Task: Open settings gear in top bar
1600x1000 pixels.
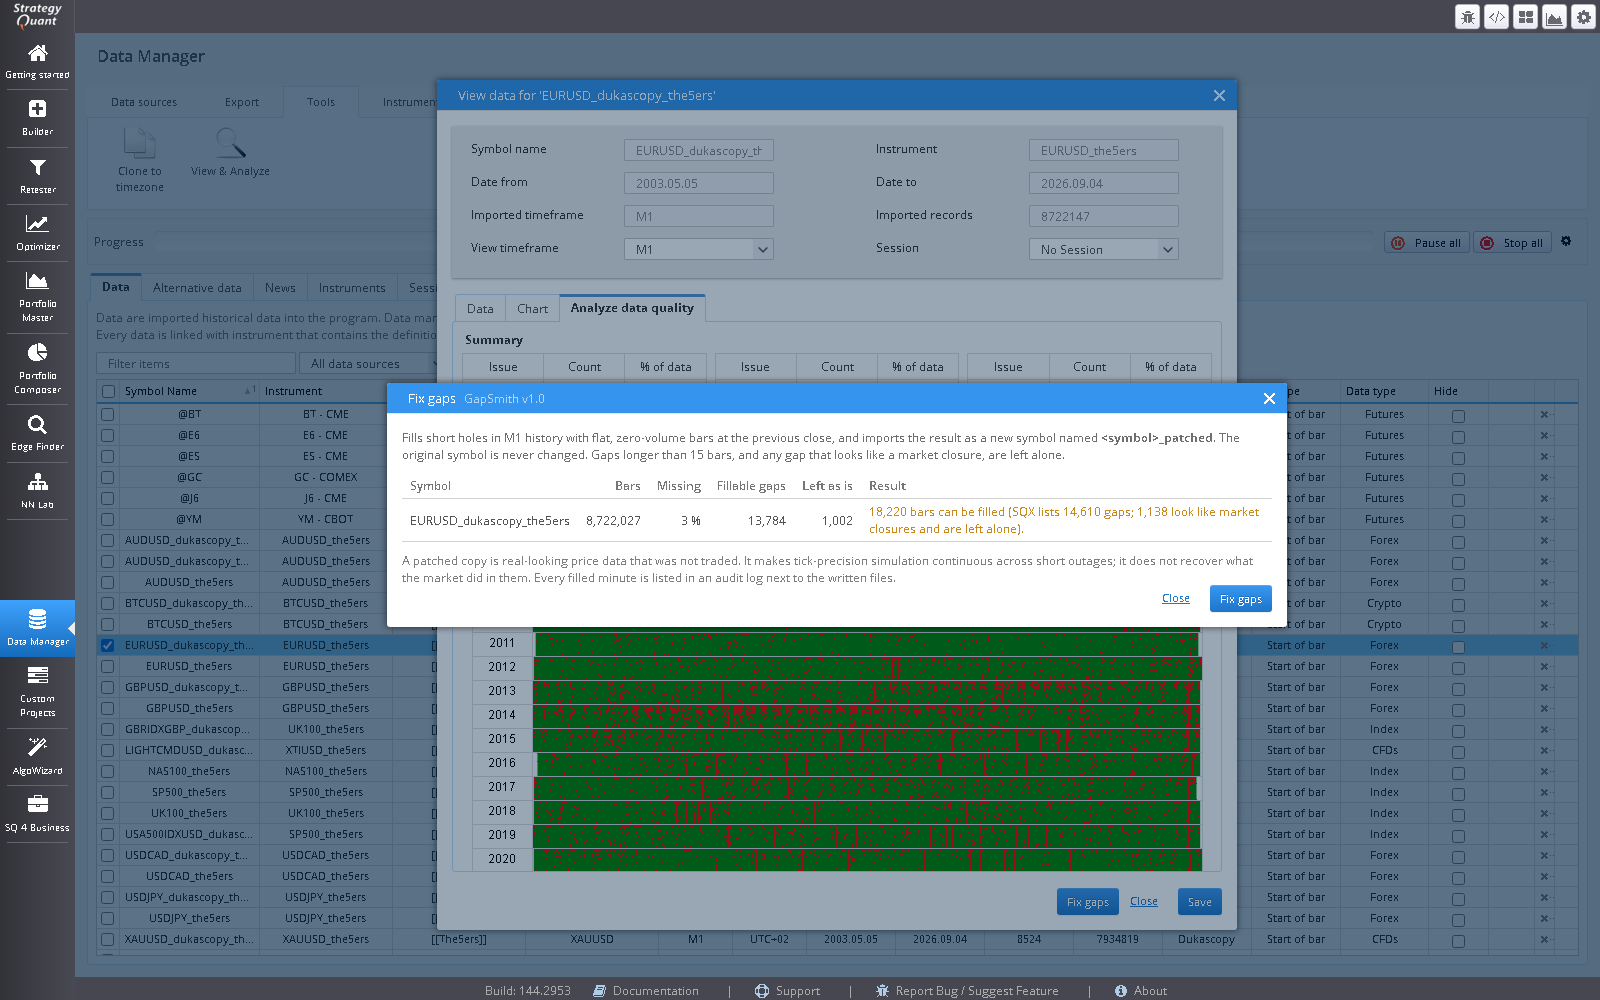Action: 1583,16
